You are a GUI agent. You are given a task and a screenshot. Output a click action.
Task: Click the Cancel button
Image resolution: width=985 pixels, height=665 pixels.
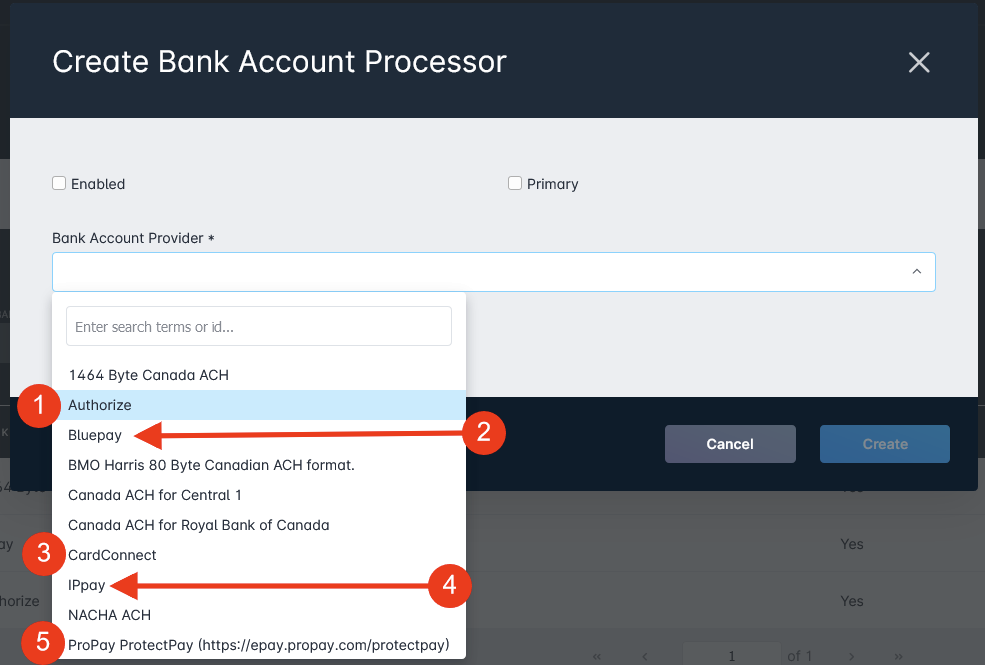[x=730, y=444]
